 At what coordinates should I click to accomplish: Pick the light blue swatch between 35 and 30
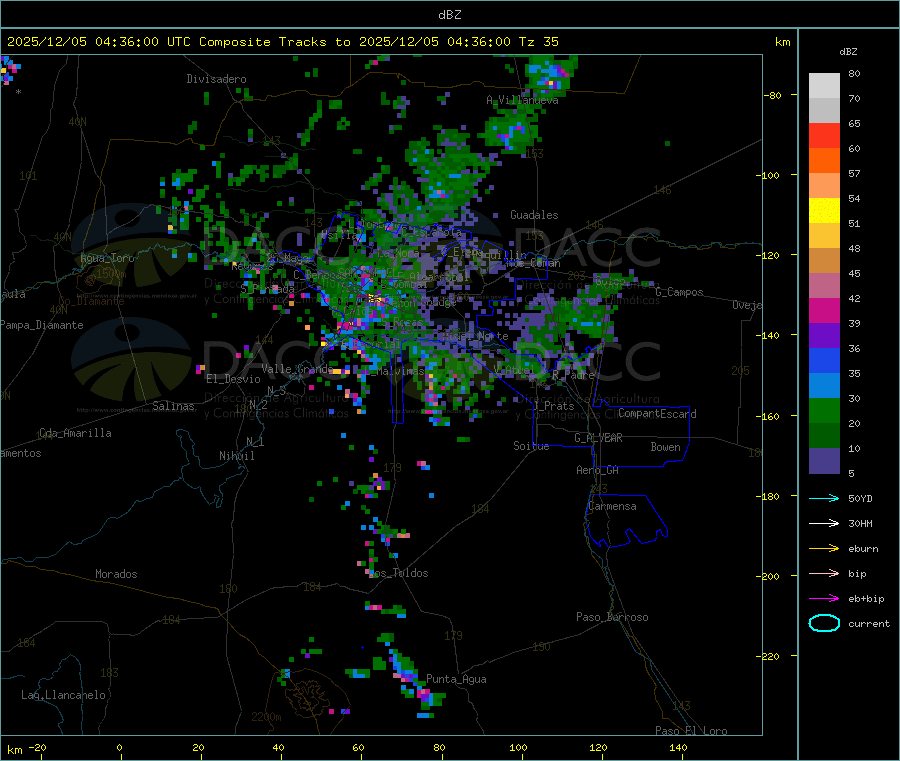click(x=824, y=386)
